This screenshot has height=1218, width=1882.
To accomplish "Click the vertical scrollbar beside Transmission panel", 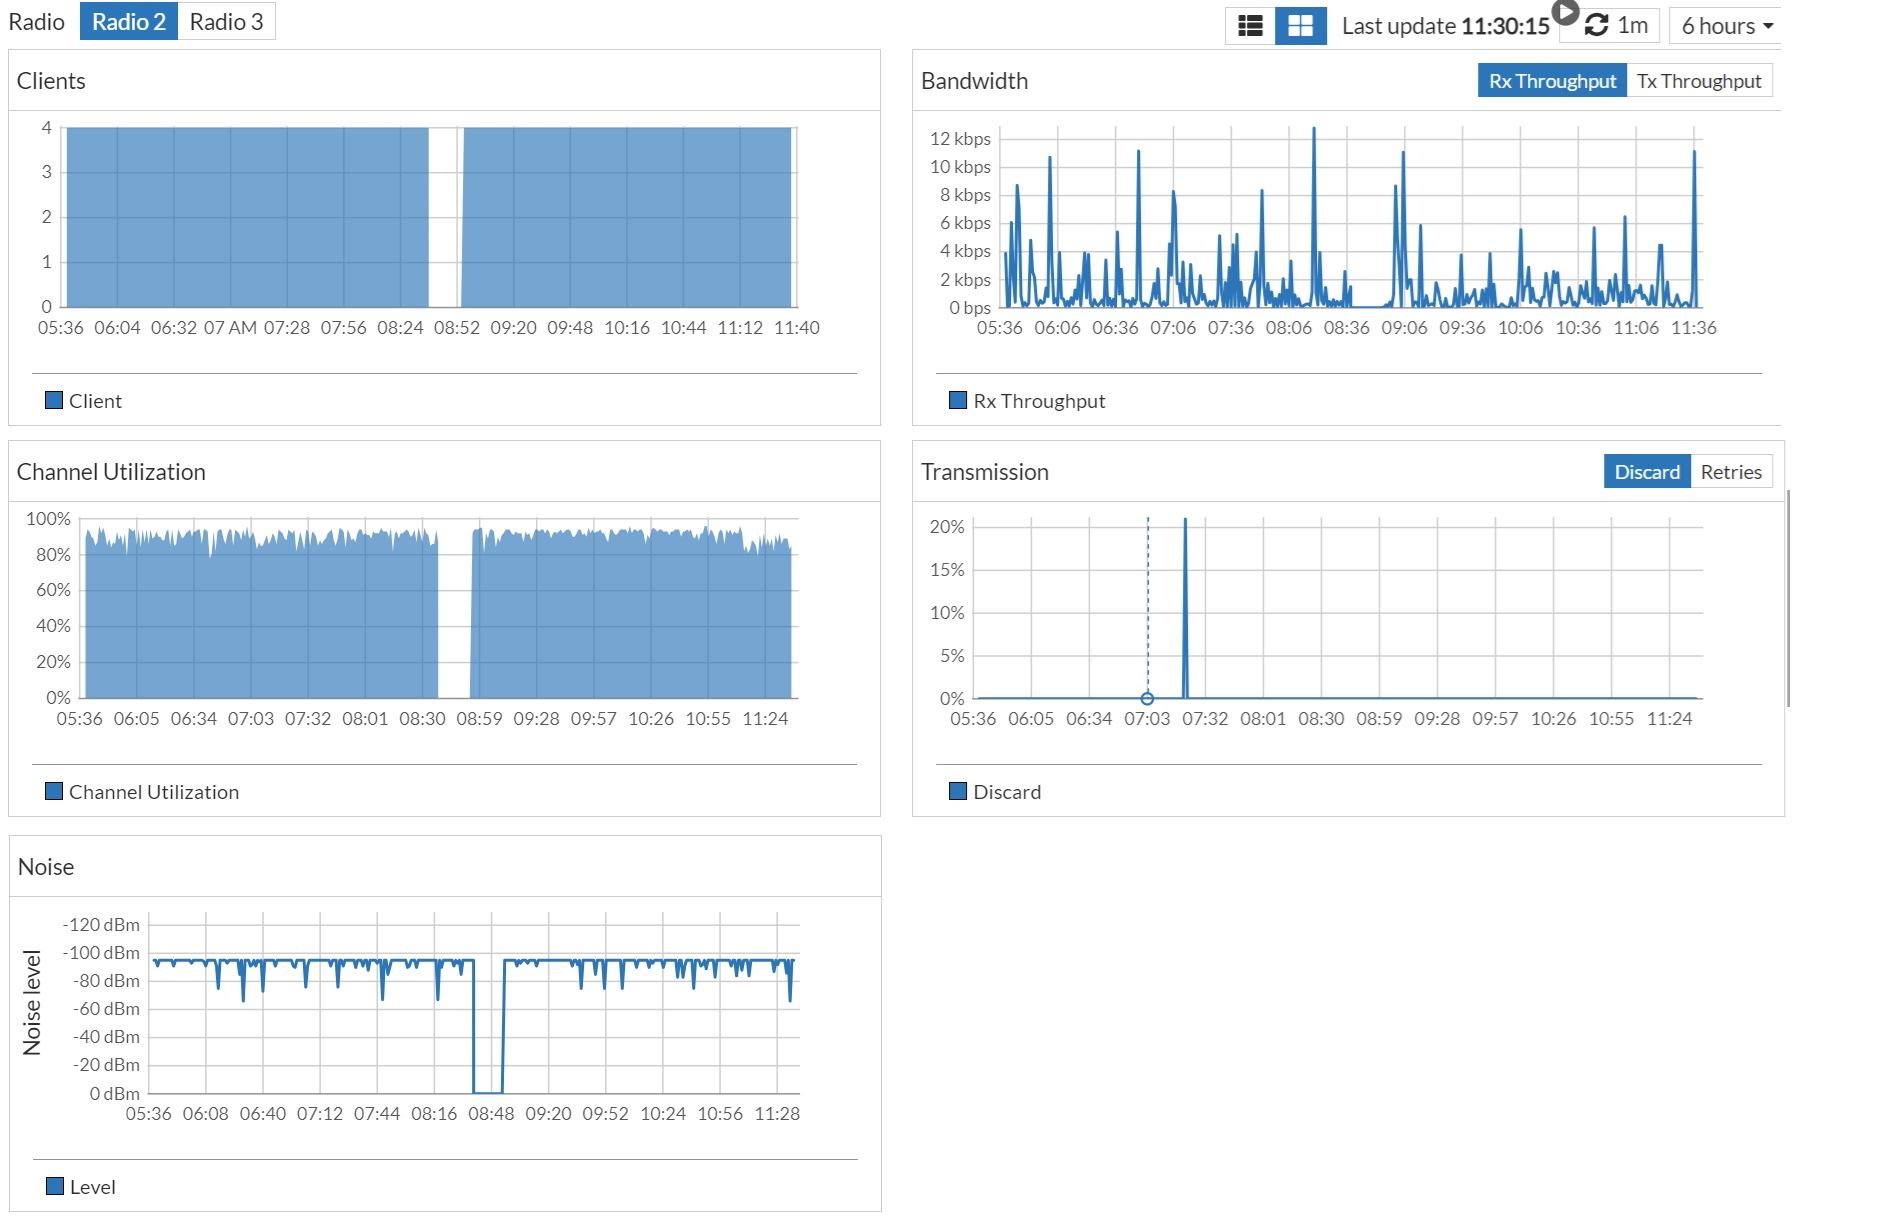I will (x=1788, y=598).
